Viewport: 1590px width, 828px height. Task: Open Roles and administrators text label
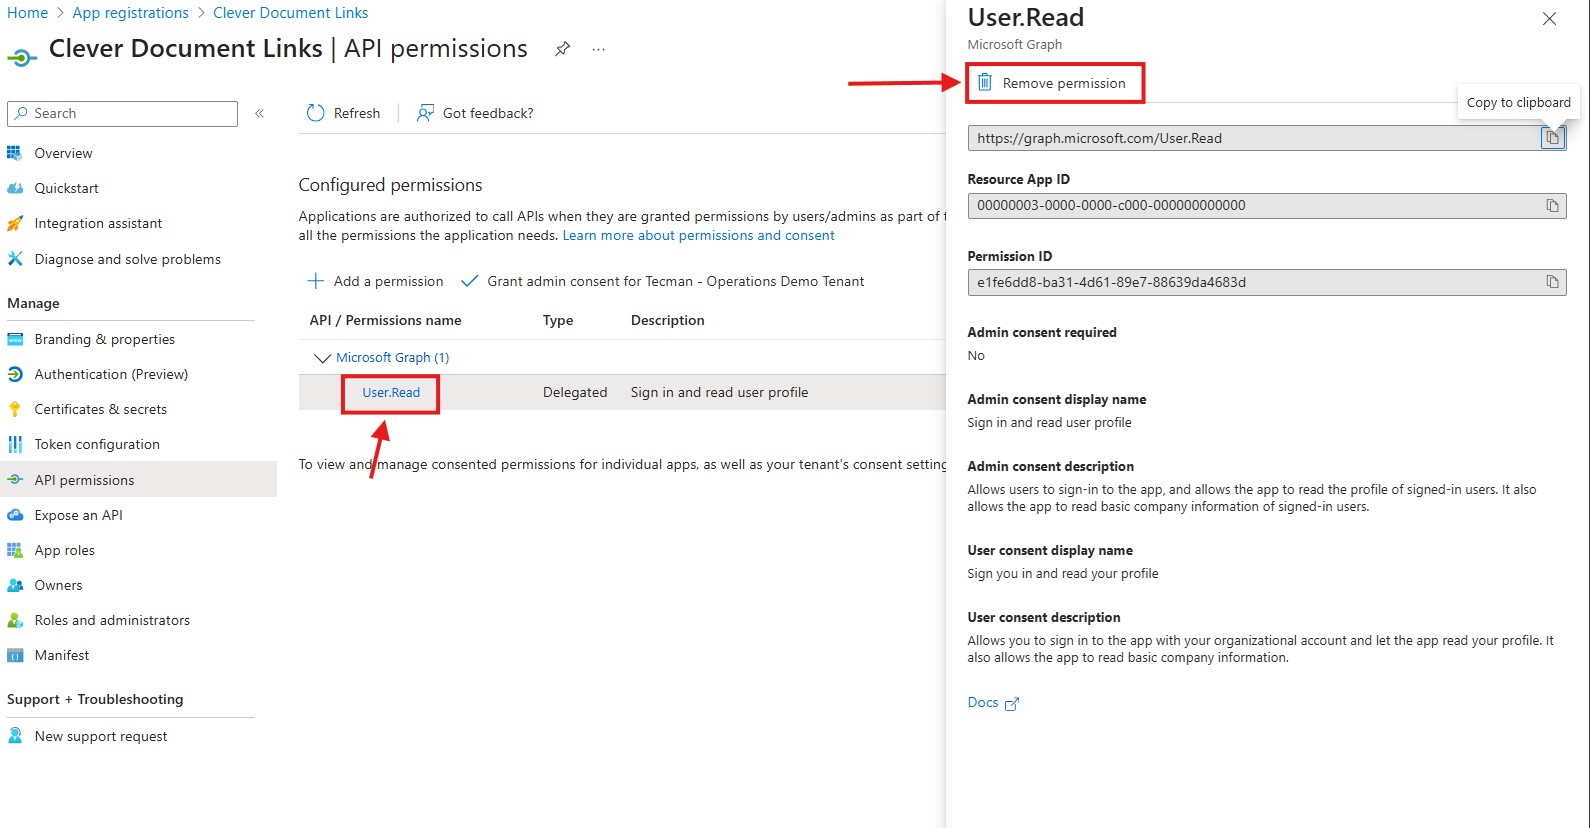point(112,620)
